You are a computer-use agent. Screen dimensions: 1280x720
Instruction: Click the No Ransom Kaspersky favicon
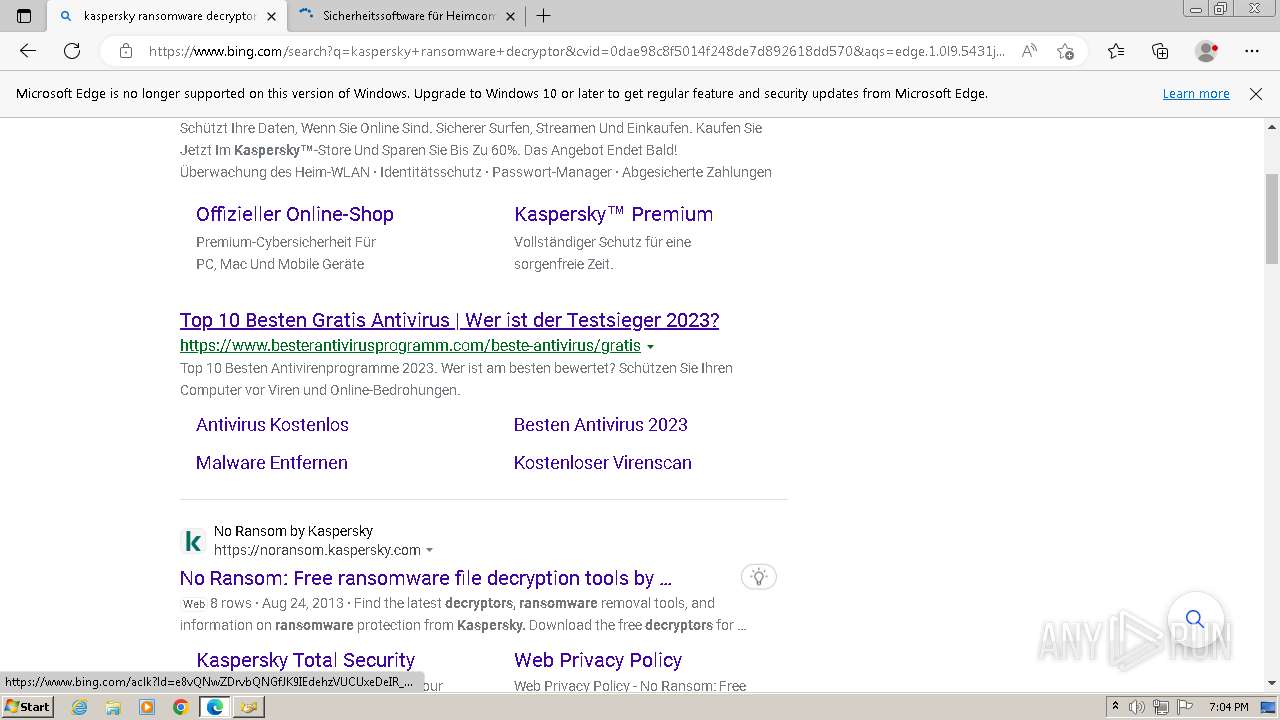point(193,541)
